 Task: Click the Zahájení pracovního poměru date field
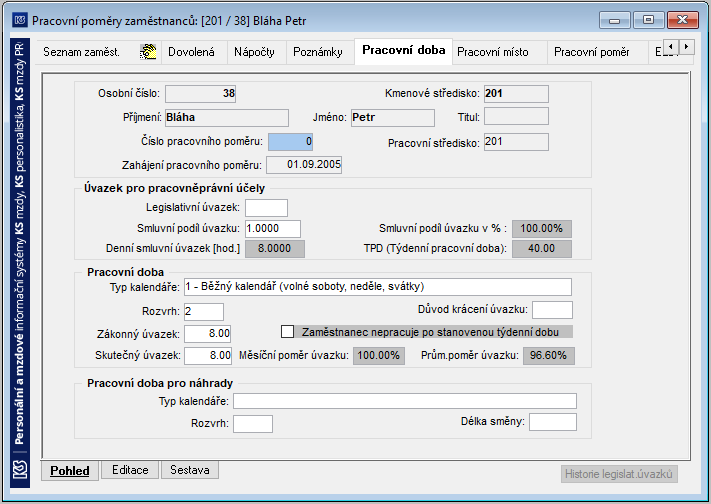[304, 165]
